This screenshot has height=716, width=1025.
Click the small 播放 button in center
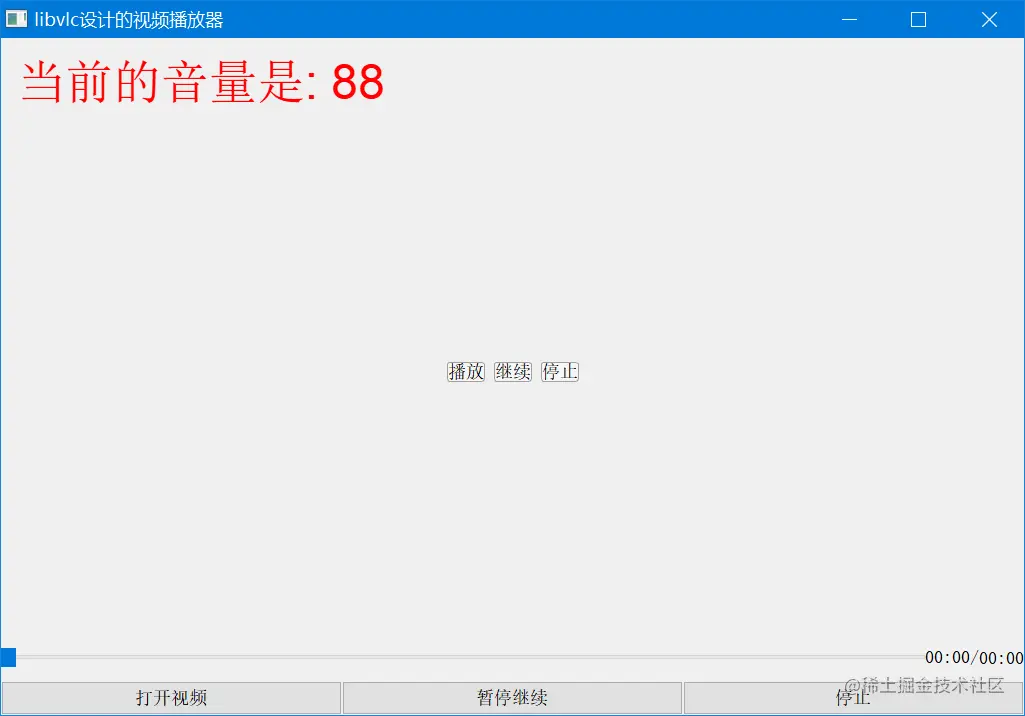[465, 371]
